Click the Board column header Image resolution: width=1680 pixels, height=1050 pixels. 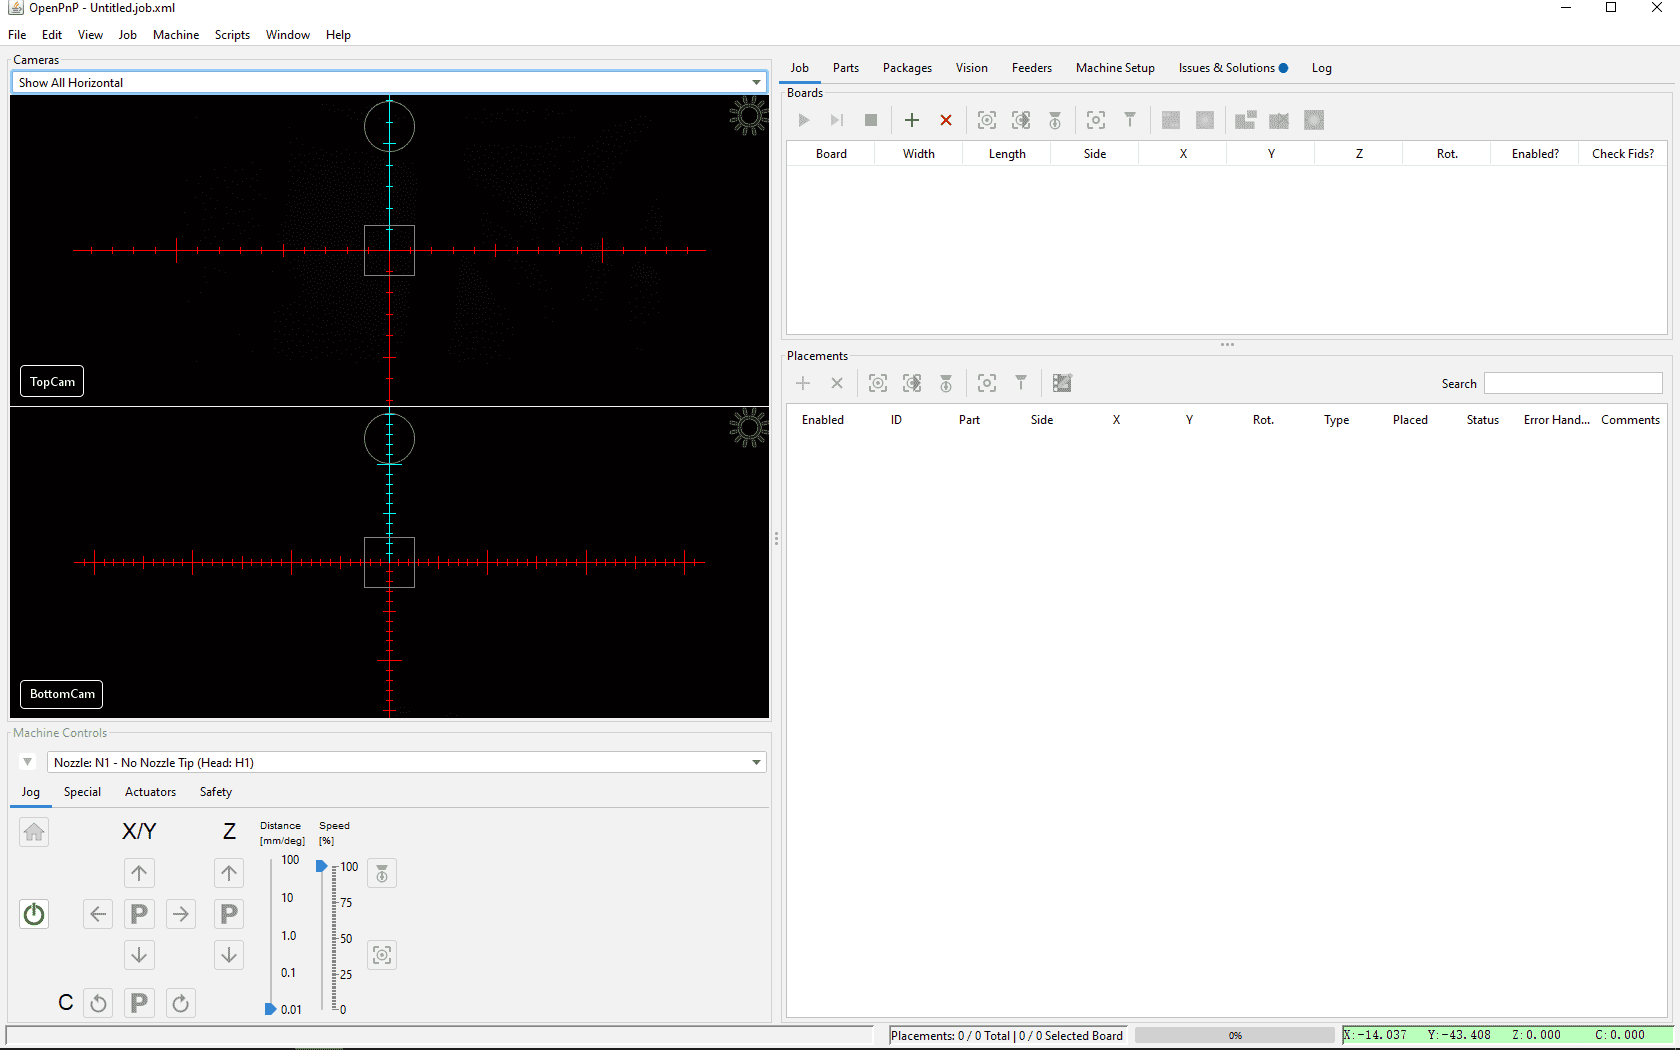pos(830,154)
